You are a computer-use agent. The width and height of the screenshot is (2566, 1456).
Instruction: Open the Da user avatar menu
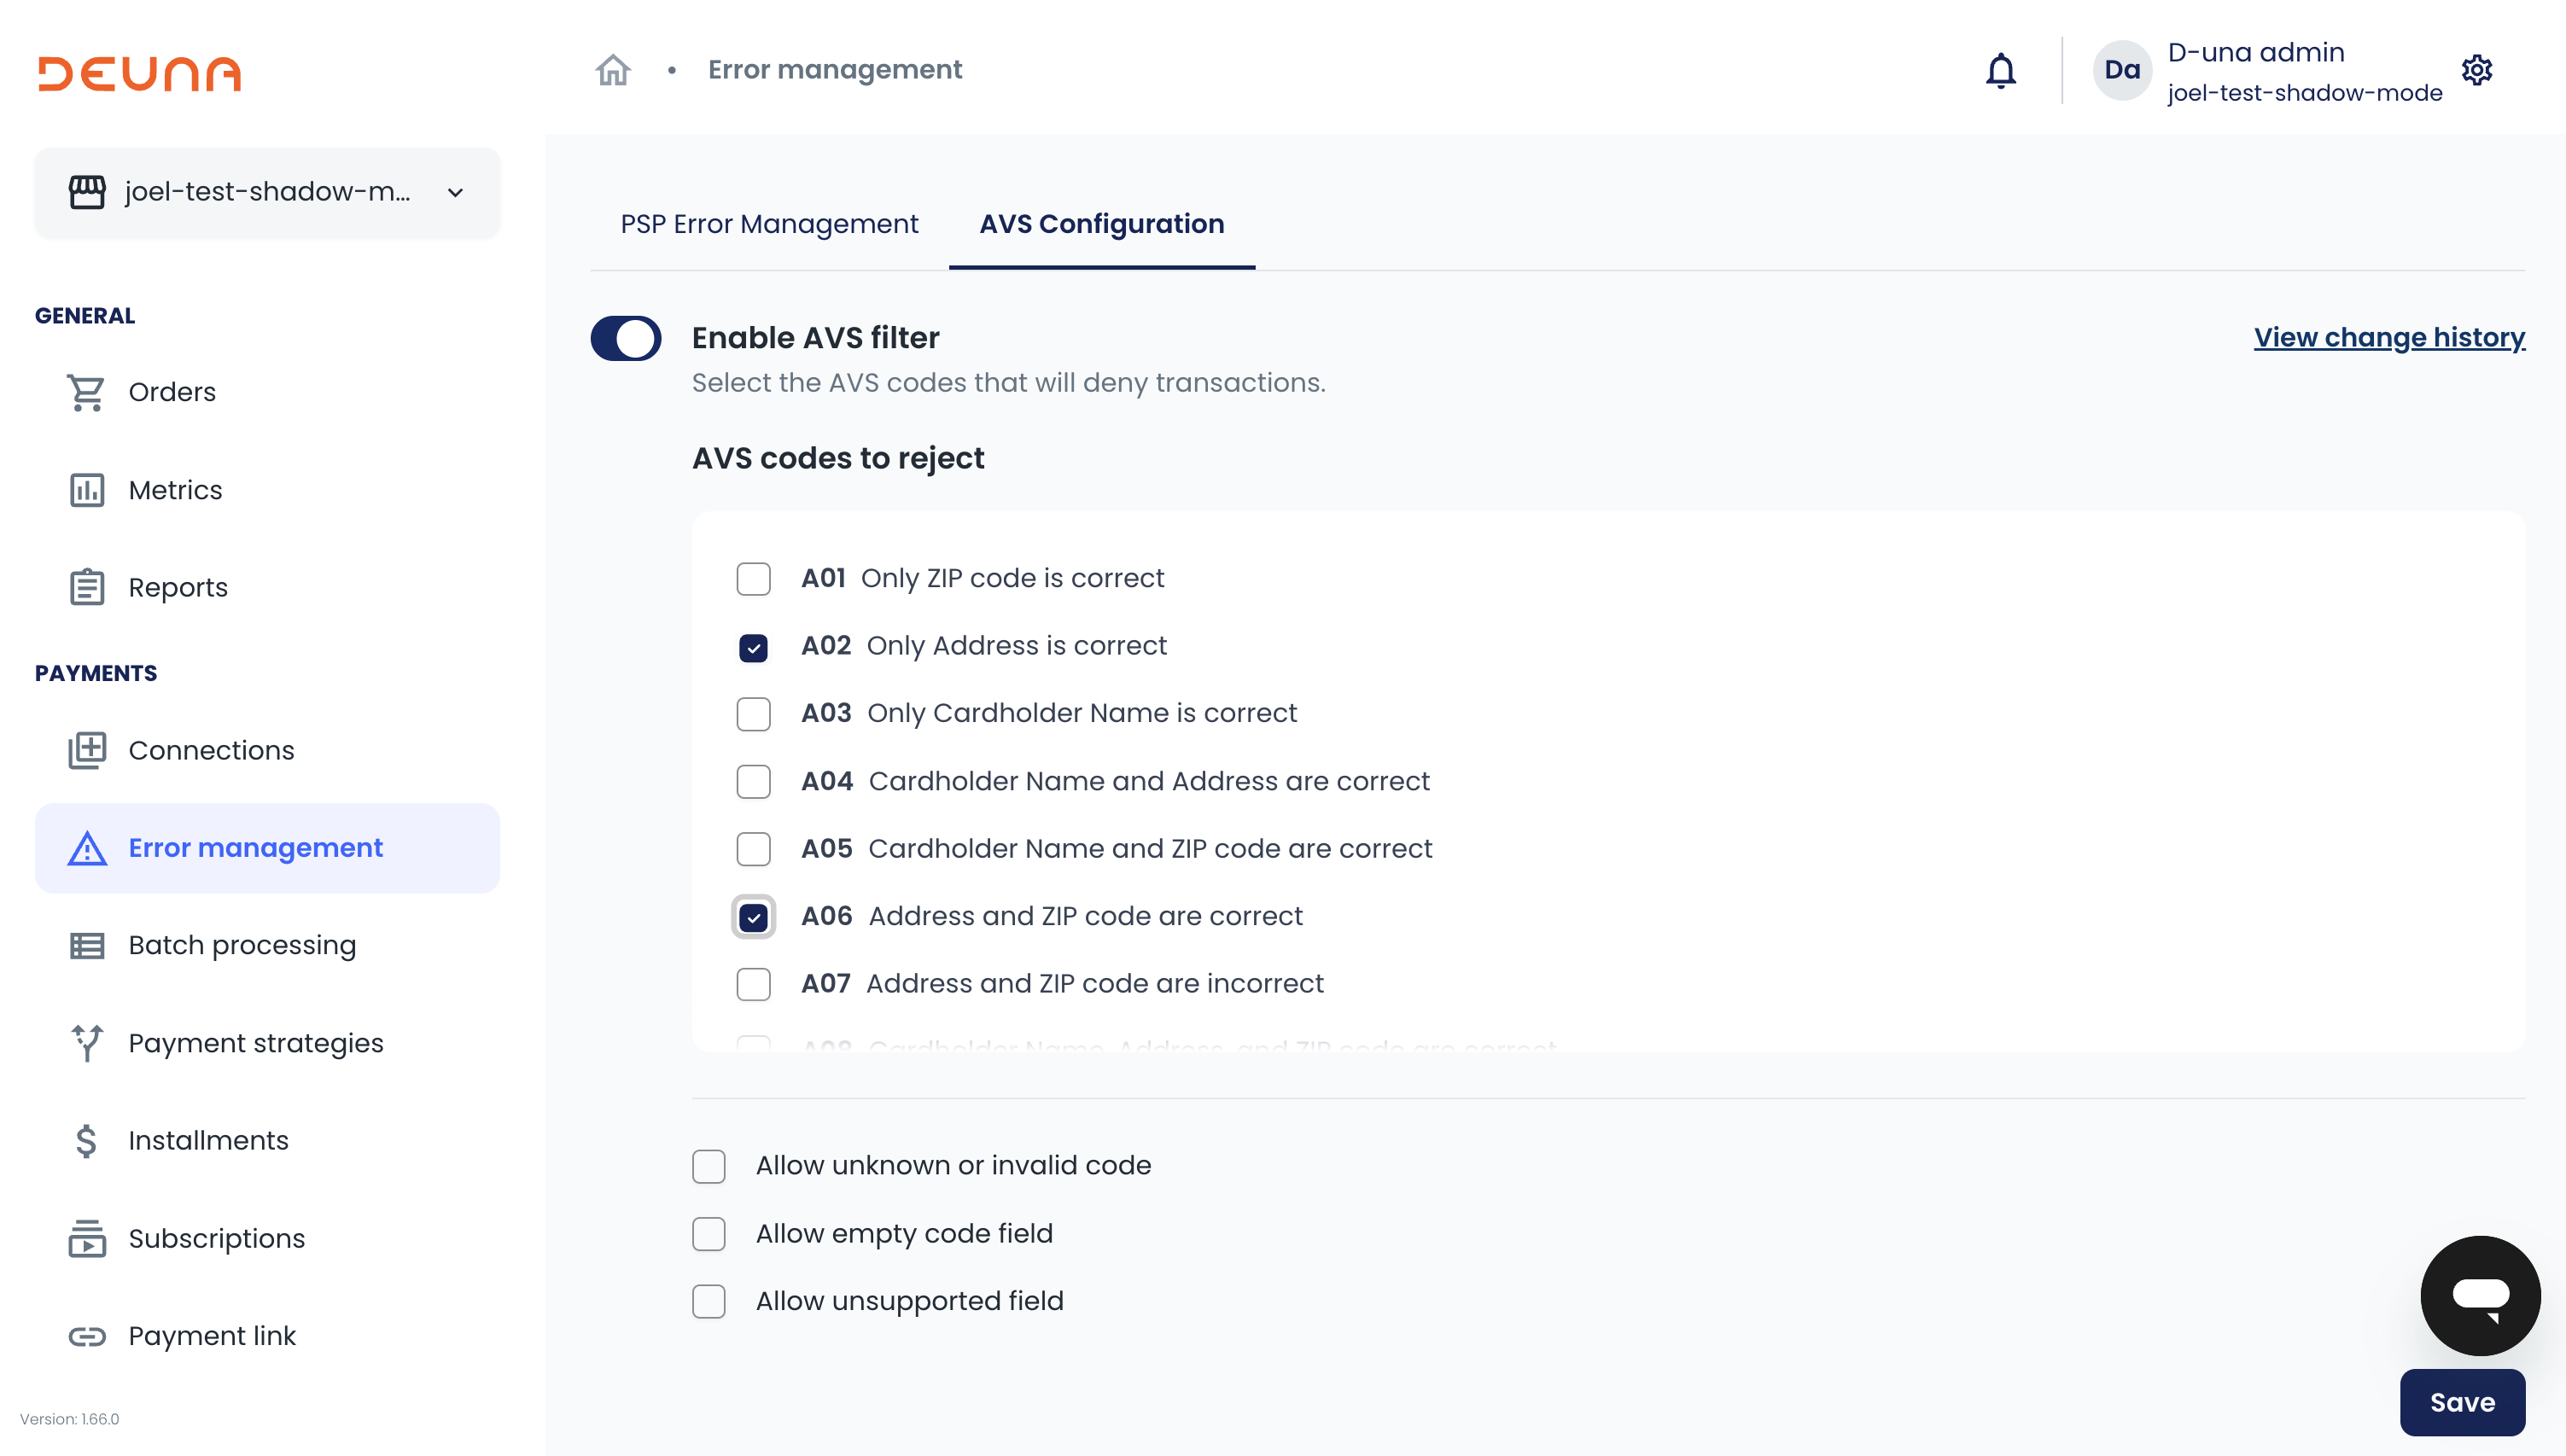2121,70
